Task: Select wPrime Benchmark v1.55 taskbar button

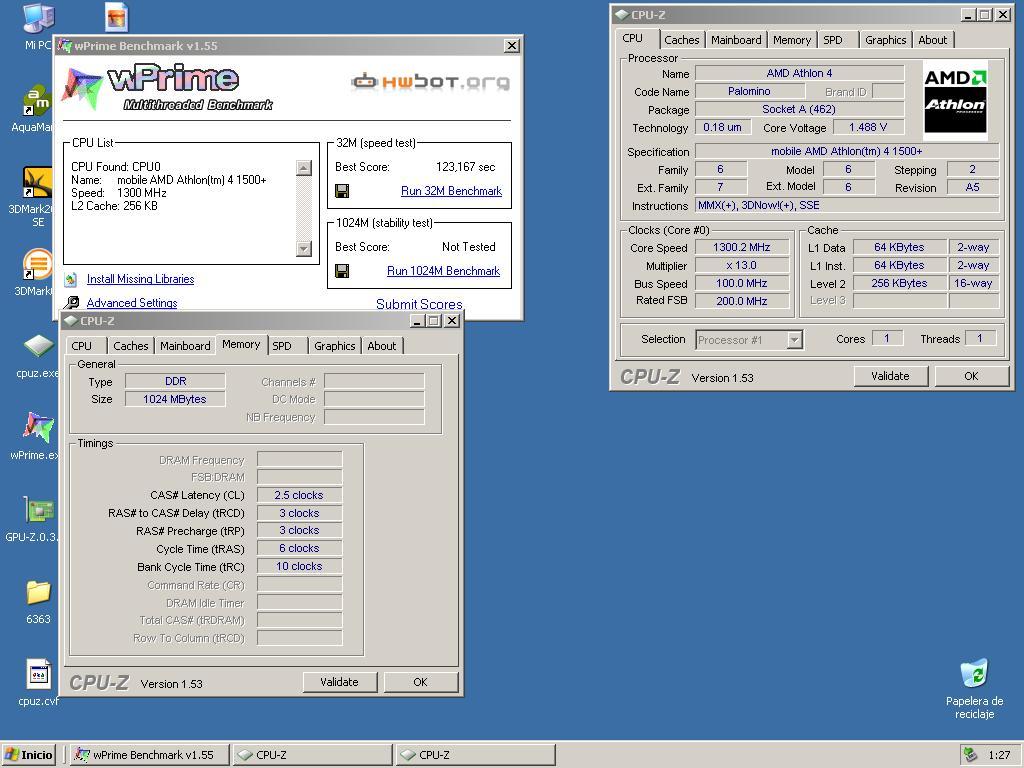Action: [x=150, y=755]
